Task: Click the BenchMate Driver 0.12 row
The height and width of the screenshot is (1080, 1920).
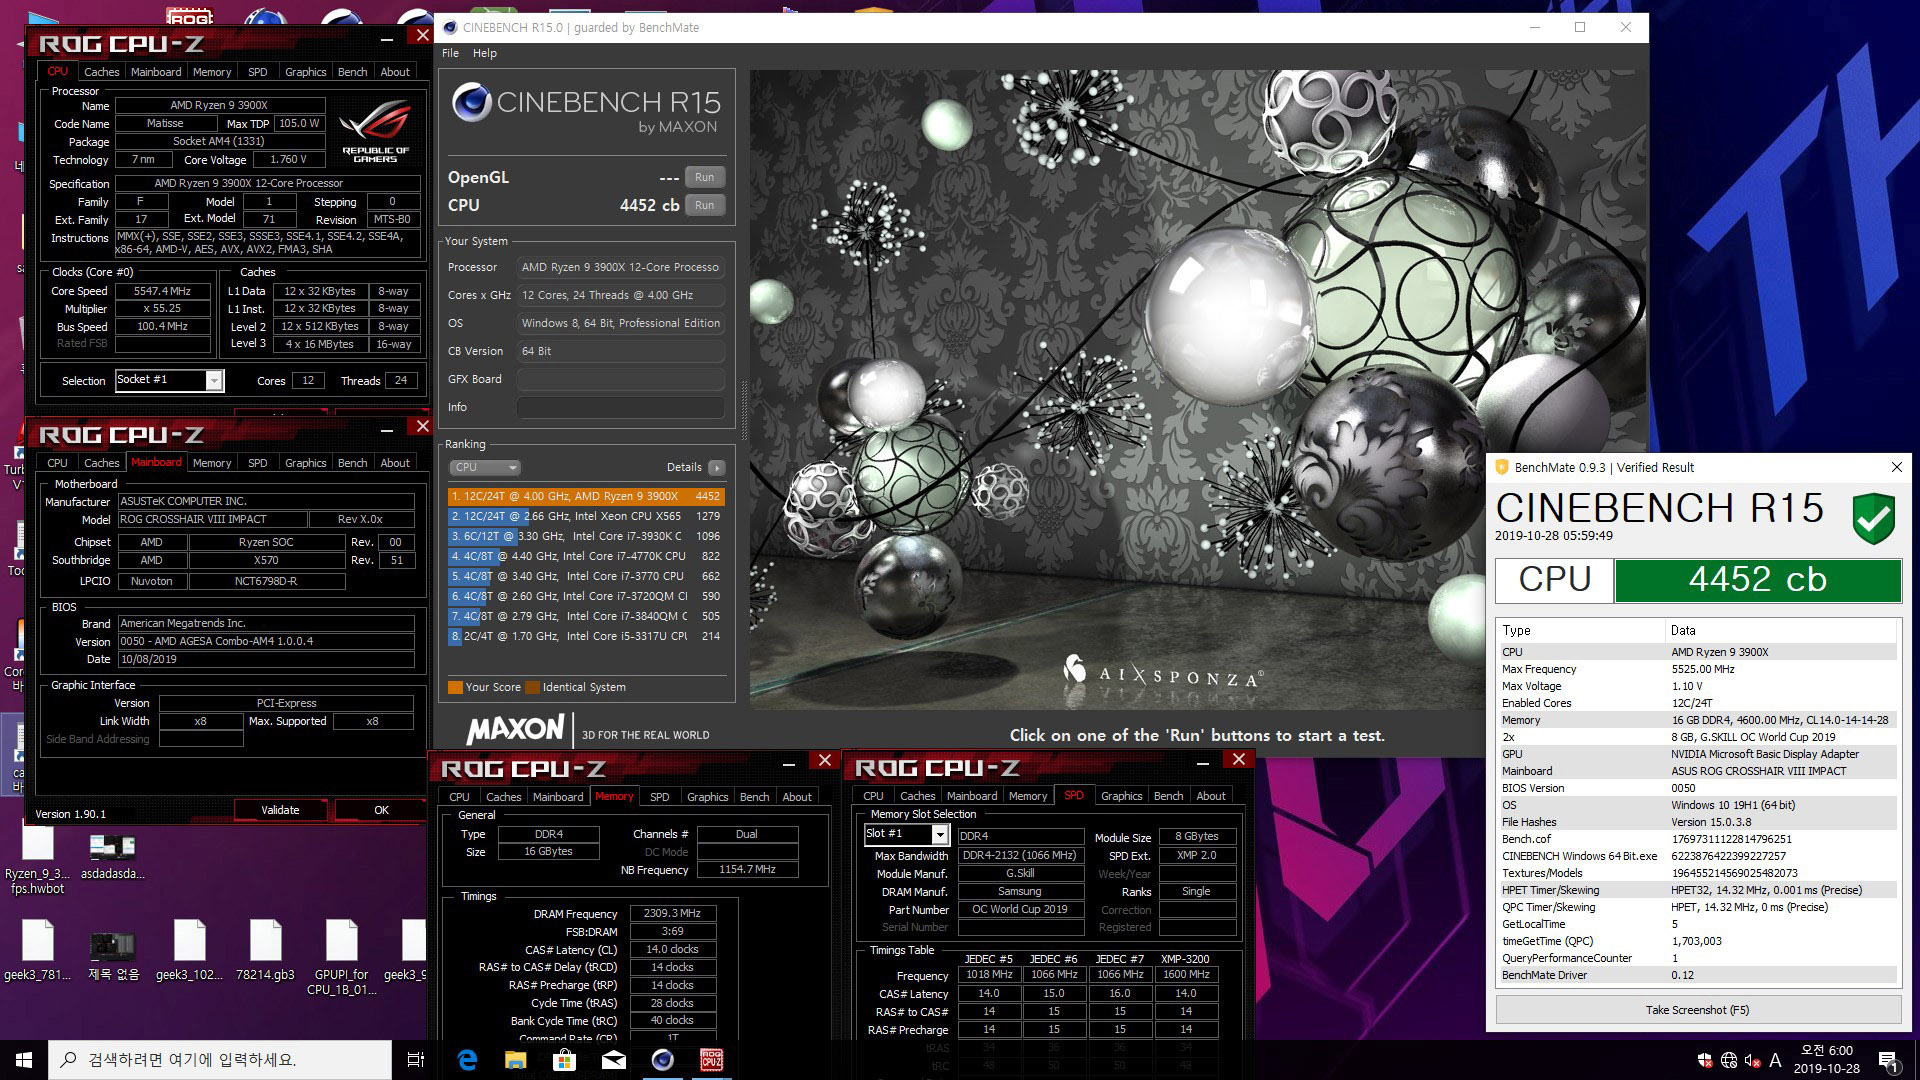Action: click(1697, 975)
